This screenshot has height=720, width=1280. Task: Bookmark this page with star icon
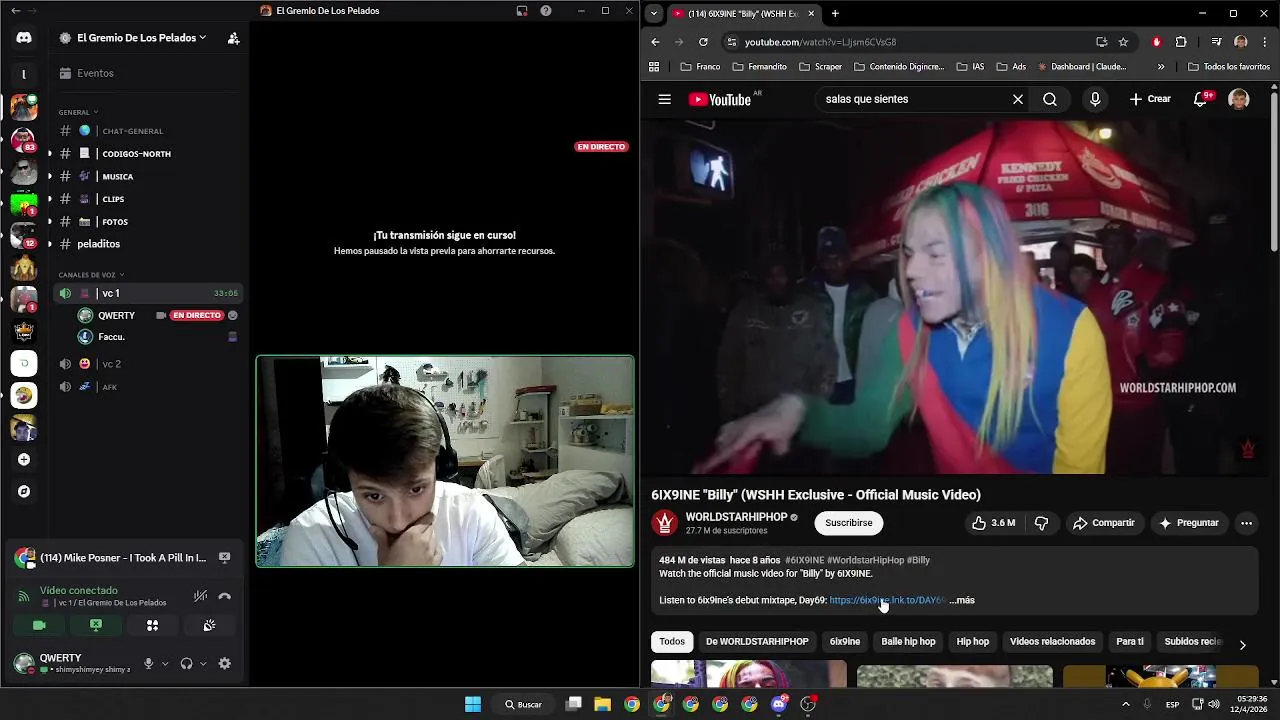point(1123,42)
